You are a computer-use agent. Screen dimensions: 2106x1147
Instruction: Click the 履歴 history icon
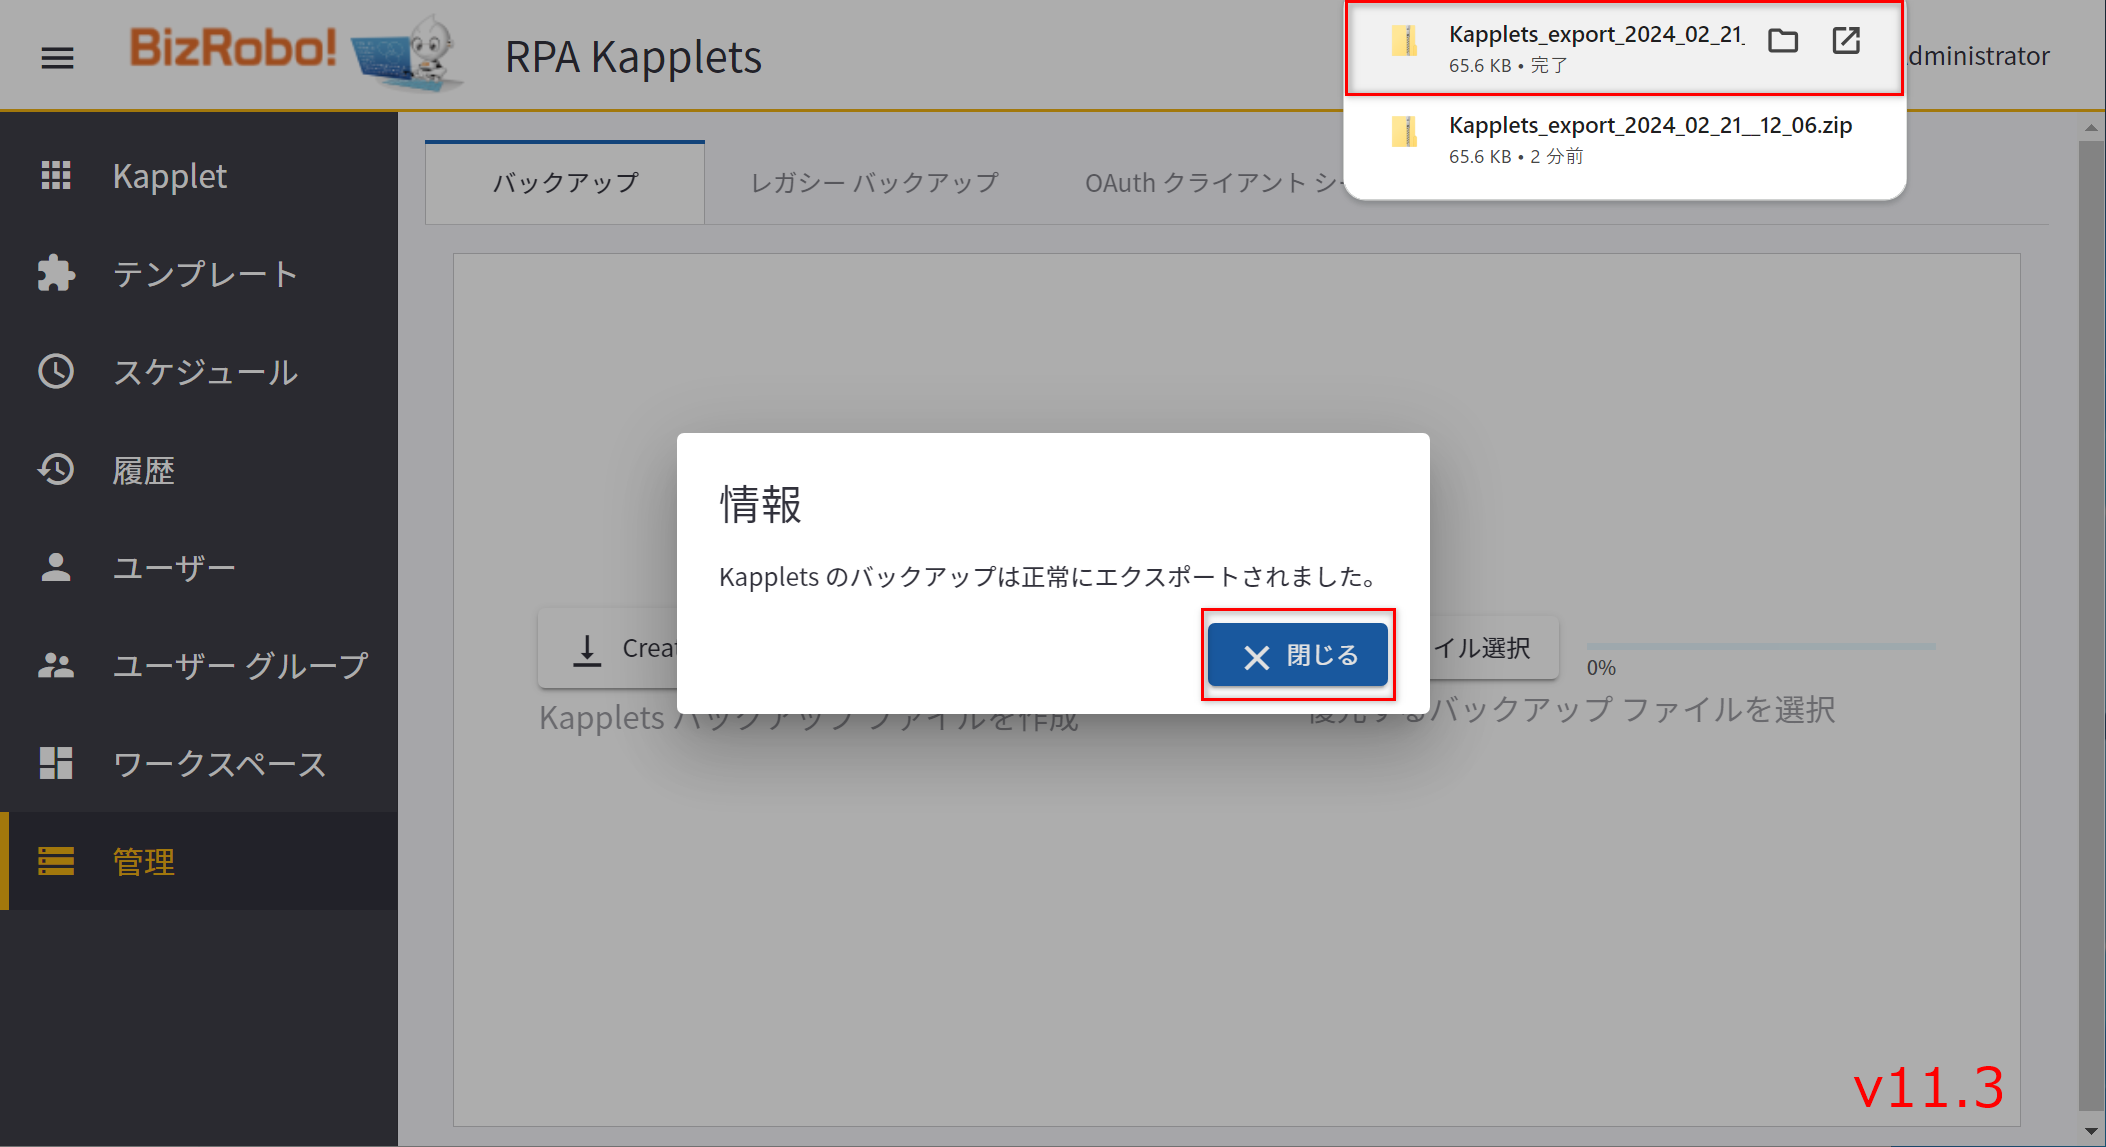[x=56, y=469]
